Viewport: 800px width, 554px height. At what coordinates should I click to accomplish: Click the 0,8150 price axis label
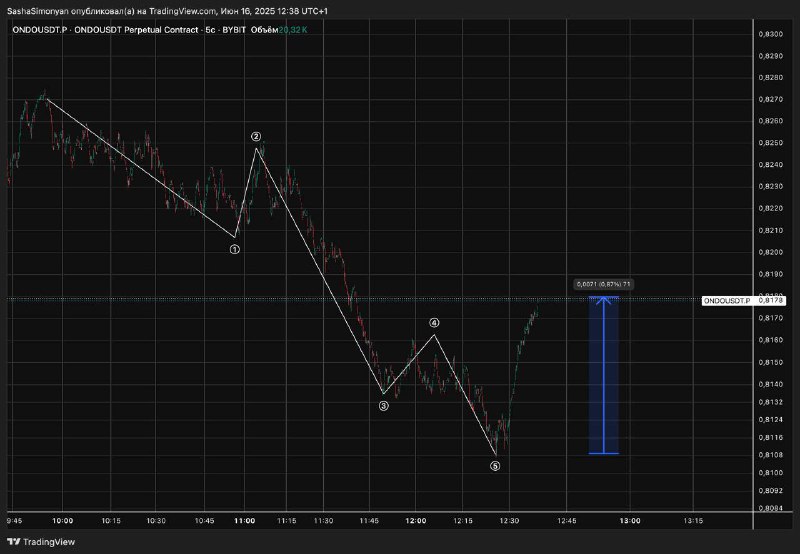770,362
